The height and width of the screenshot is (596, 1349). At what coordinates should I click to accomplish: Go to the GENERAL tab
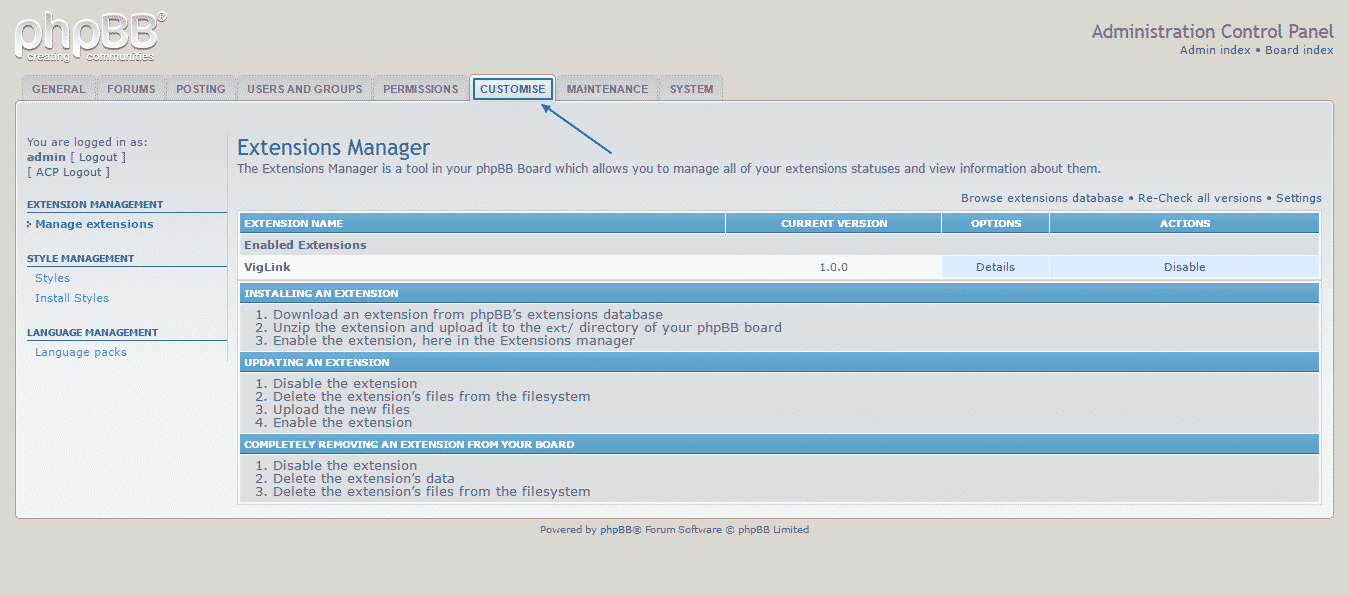tap(58, 88)
